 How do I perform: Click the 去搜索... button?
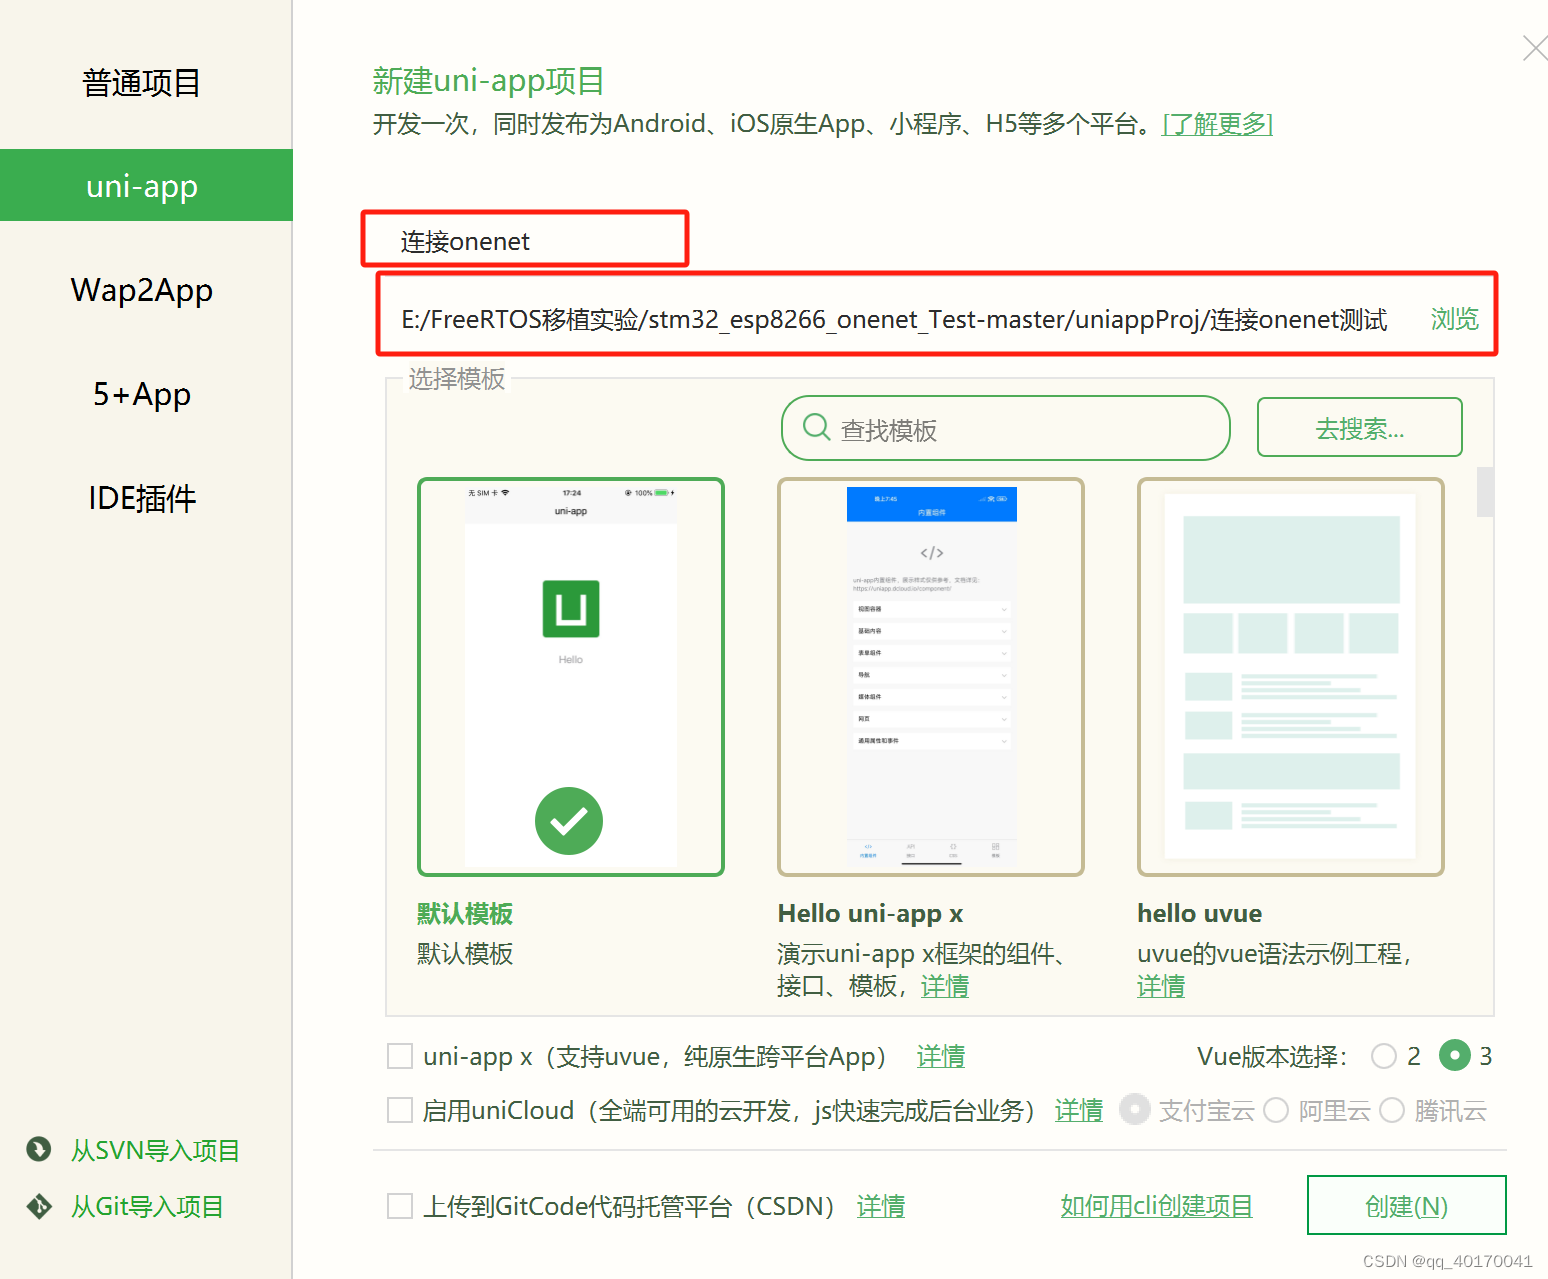1359,428
